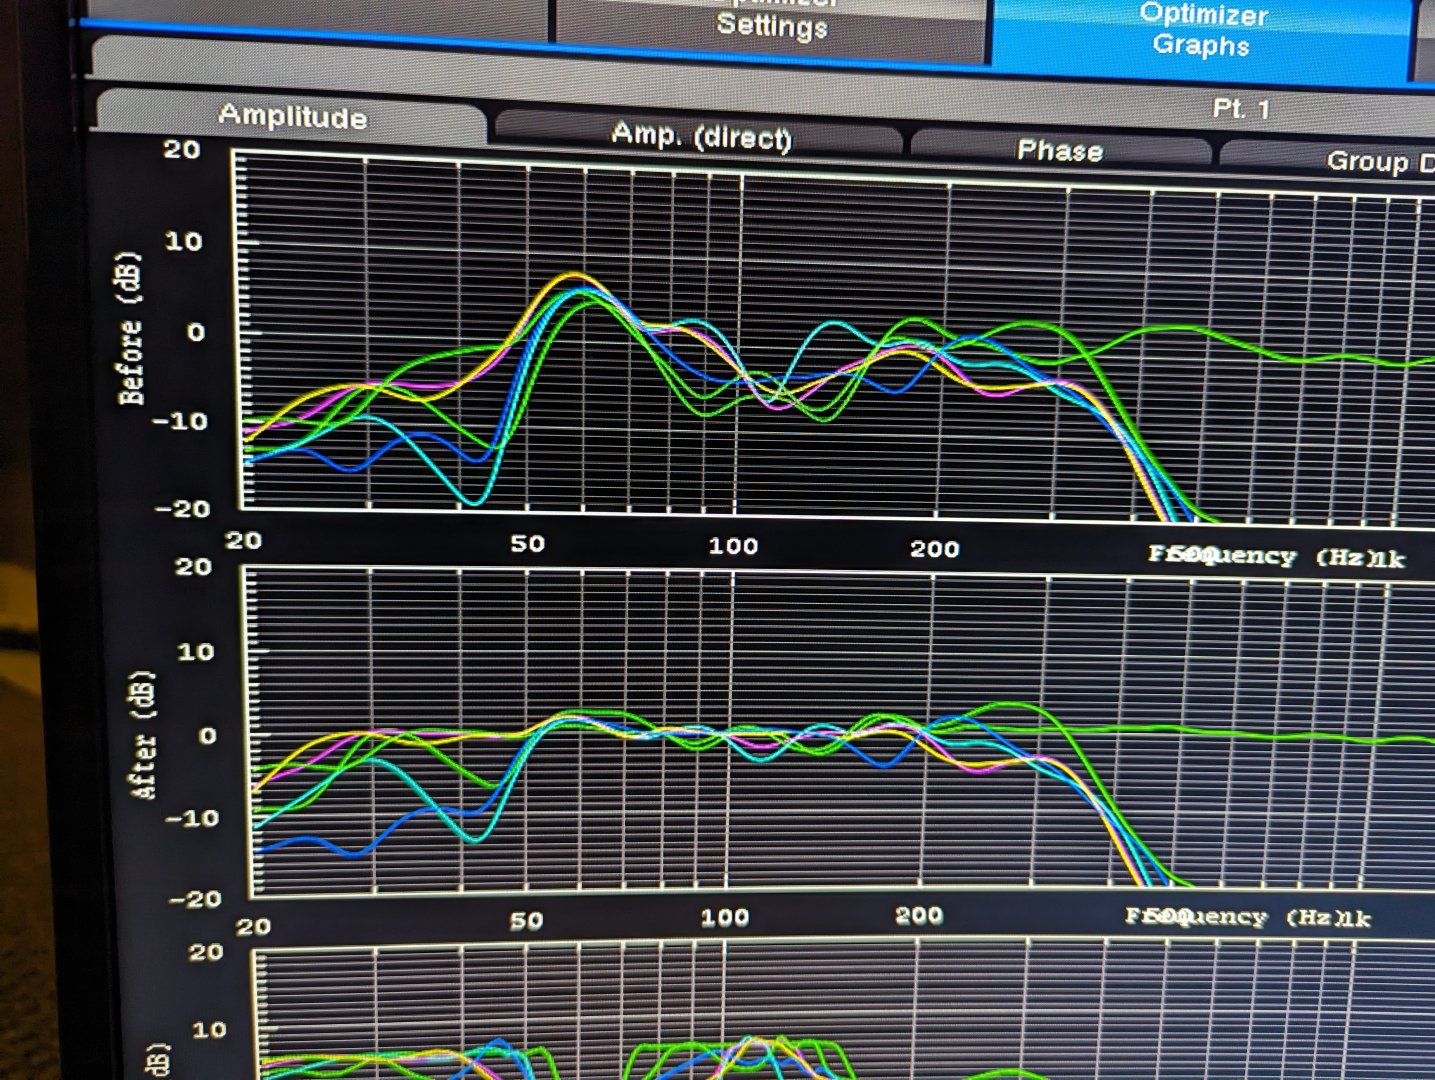Select the Optimizer Graphs tab
1435x1080 pixels.
point(1203,30)
